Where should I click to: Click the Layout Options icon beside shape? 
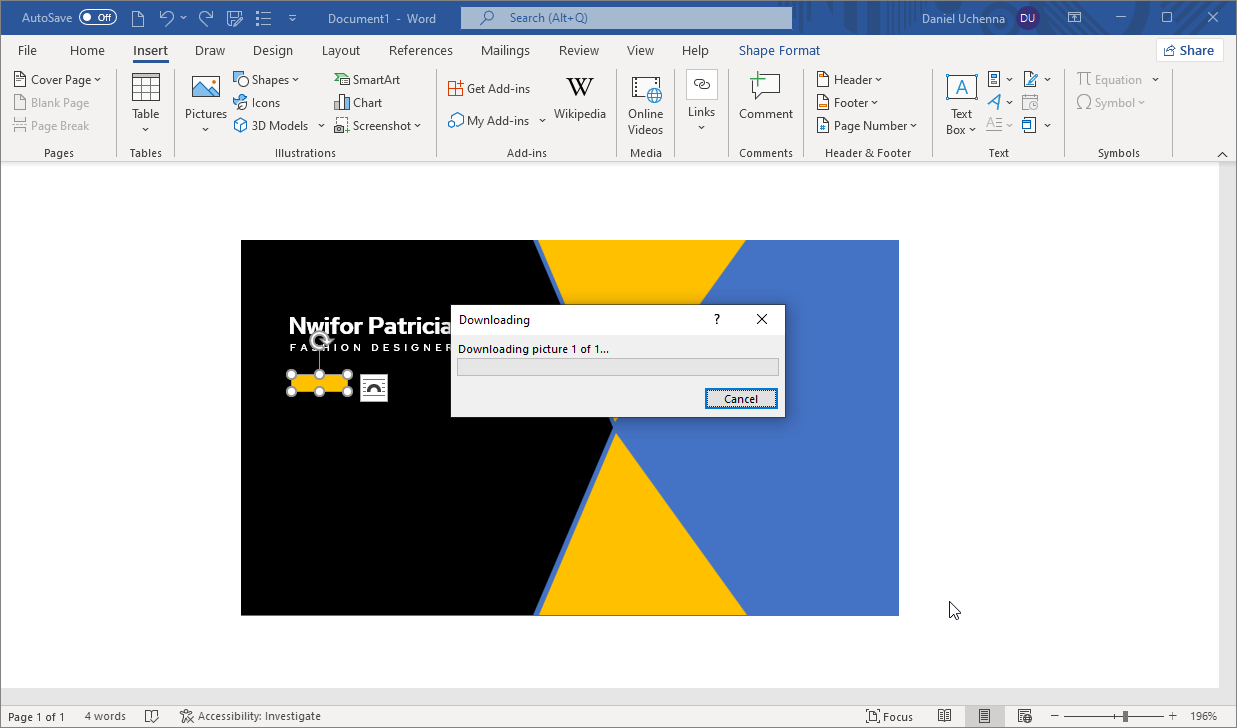(374, 388)
